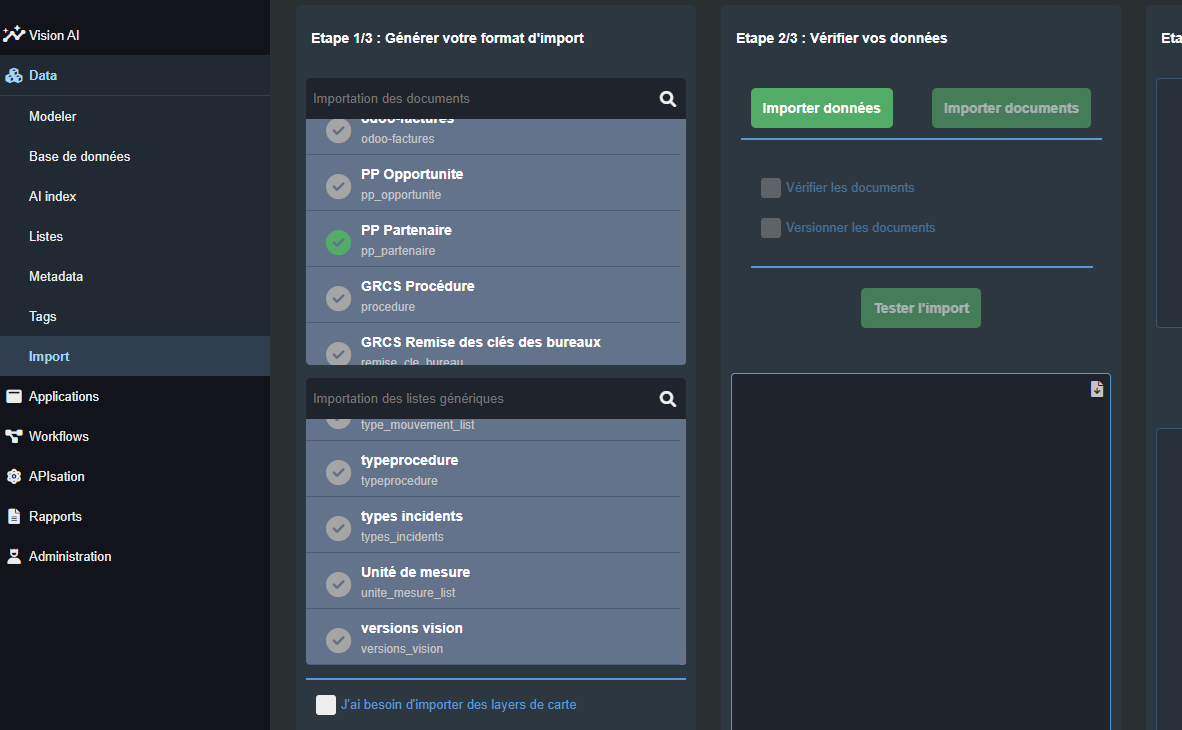This screenshot has height=730, width=1182.
Task: Toggle the Versionner les documents checkbox
Action: click(x=770, y=228)
